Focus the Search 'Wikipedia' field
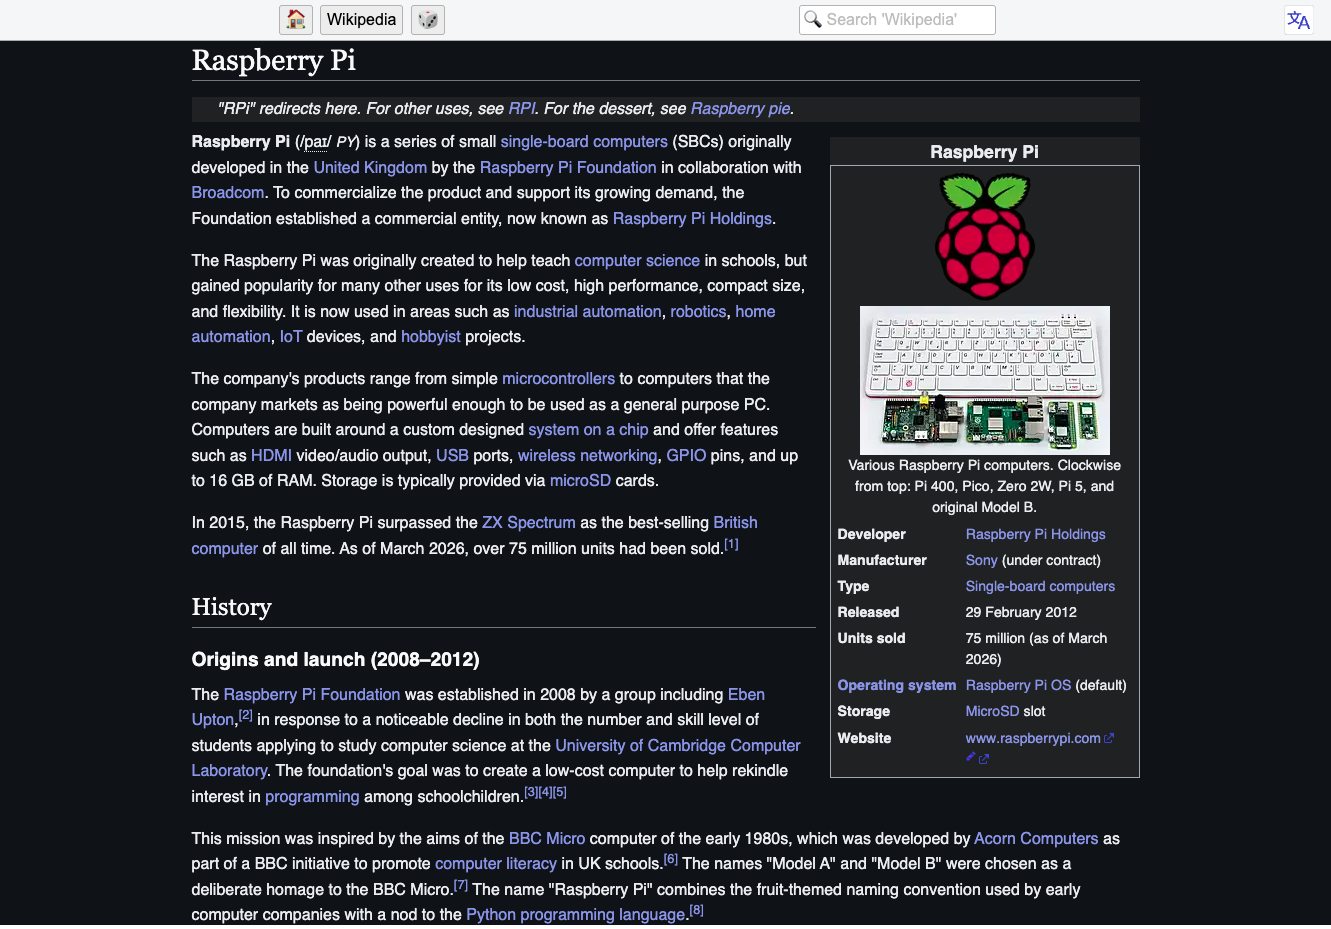This screenshot has width=1331, height=929. click(897, 20)
